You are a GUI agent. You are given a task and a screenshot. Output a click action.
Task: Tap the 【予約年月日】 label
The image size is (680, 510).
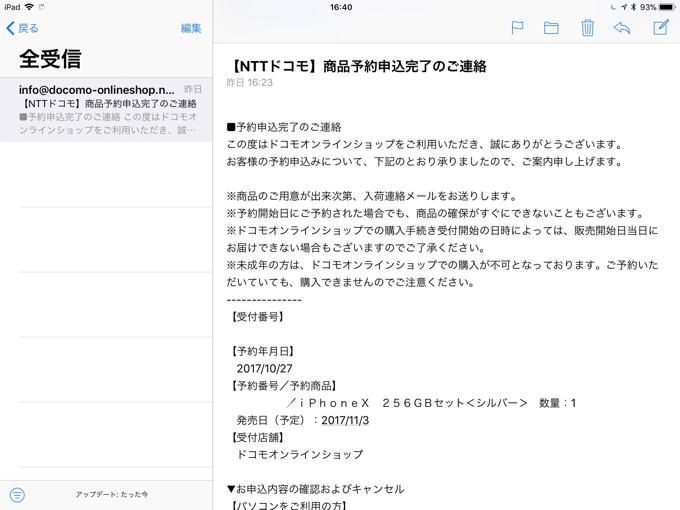click(263, 351)
